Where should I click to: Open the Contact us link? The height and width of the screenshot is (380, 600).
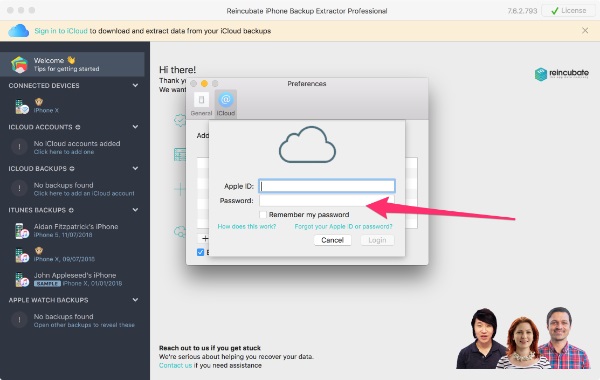coord(175,365)
